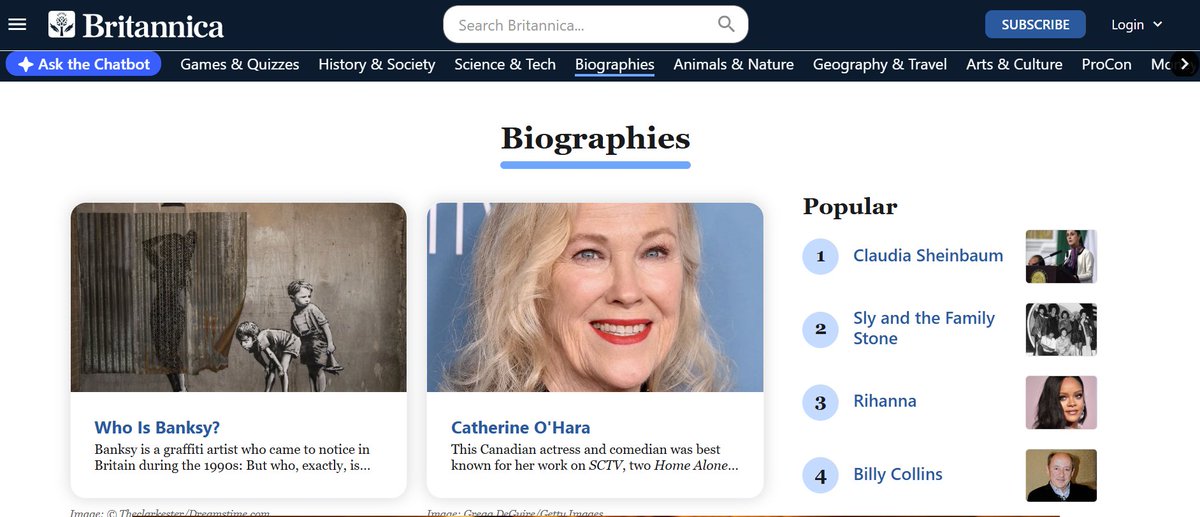This screenshot has width=1200, height=517.
Task: Click the number 2 rank badge
Action: tap(821, 329)
